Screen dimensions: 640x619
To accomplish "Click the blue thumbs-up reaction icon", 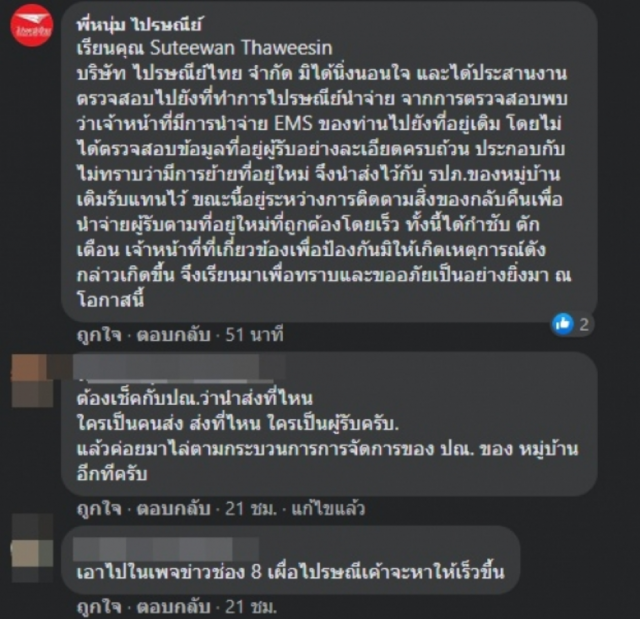I will pyautogui.click(x=563, y=324).
